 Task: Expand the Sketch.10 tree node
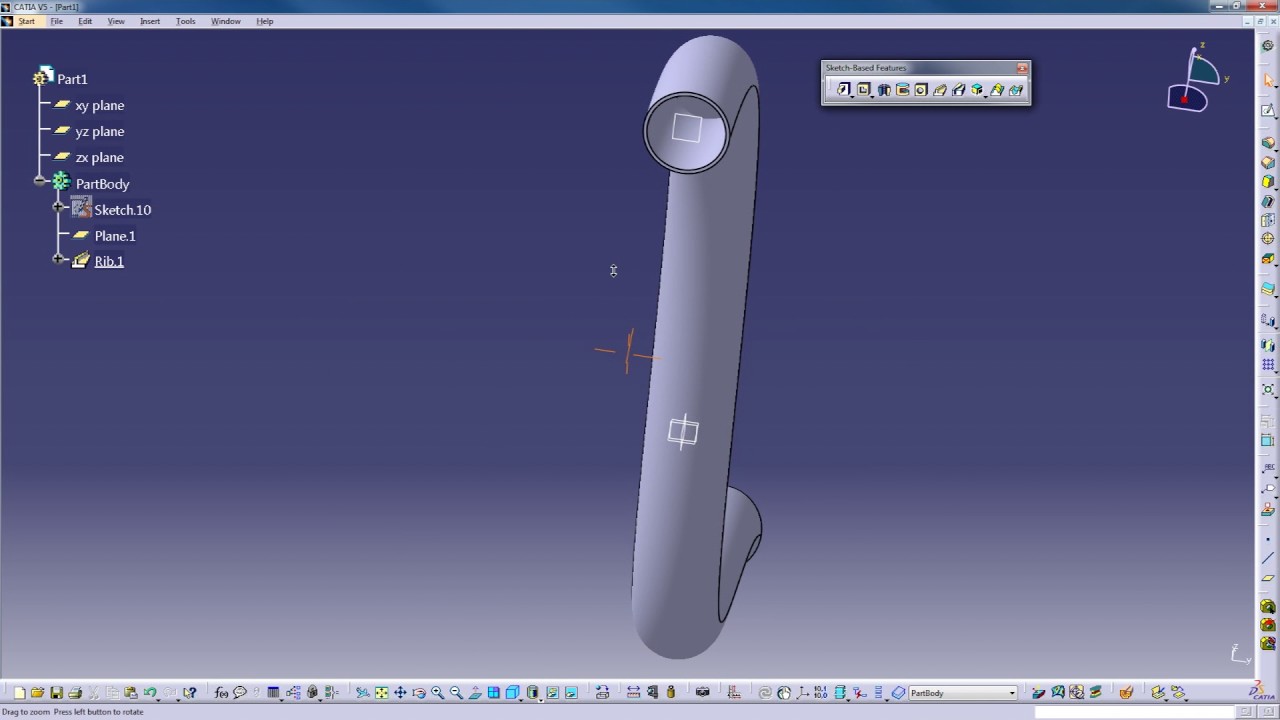(59, 209)
